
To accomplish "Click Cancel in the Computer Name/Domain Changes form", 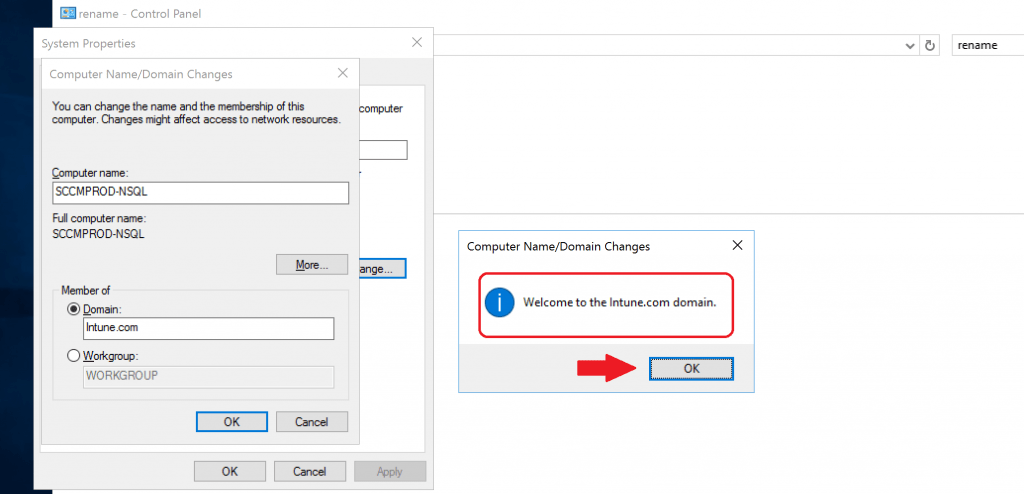I will click(312, 421).
